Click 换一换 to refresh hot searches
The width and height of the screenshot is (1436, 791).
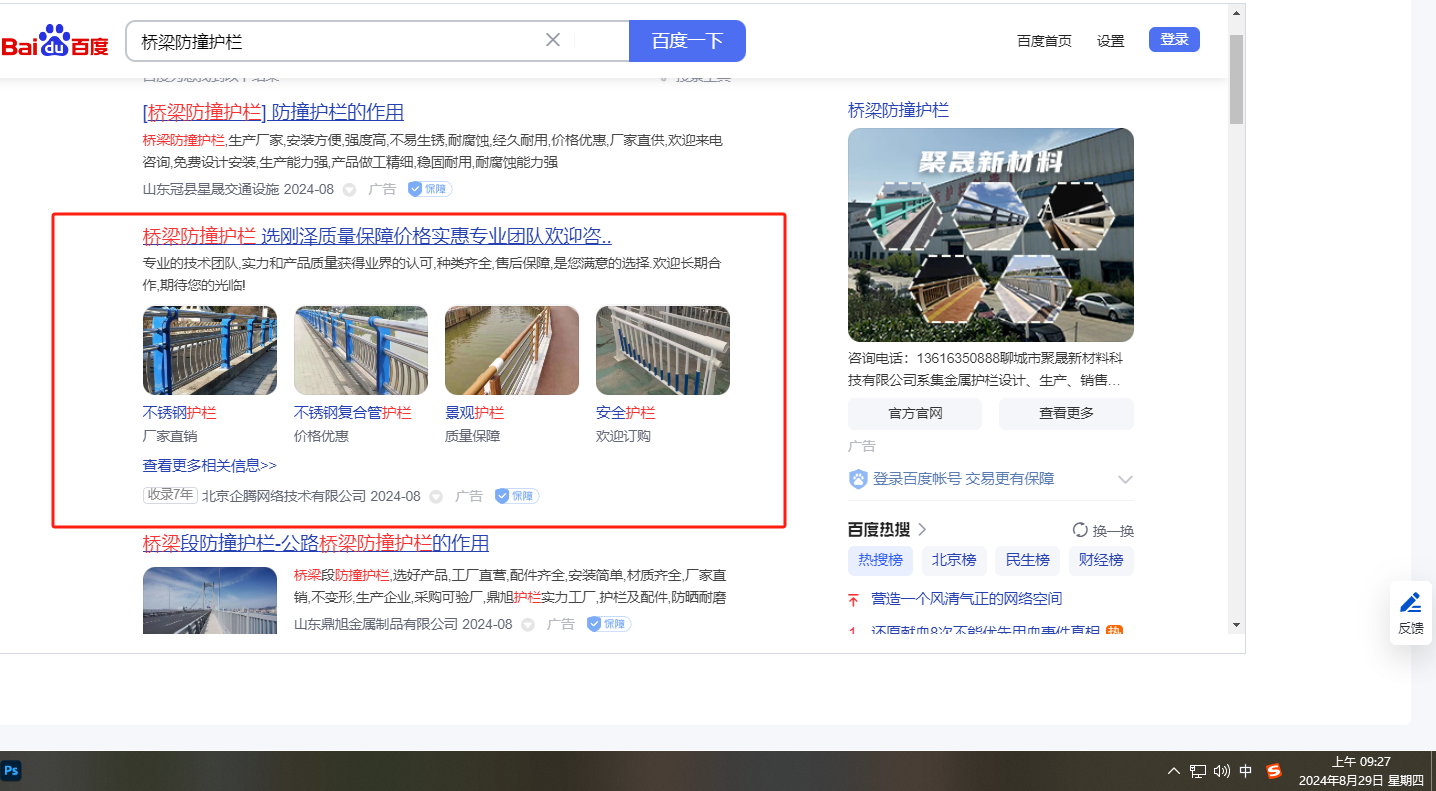(x=1113, y=531)
